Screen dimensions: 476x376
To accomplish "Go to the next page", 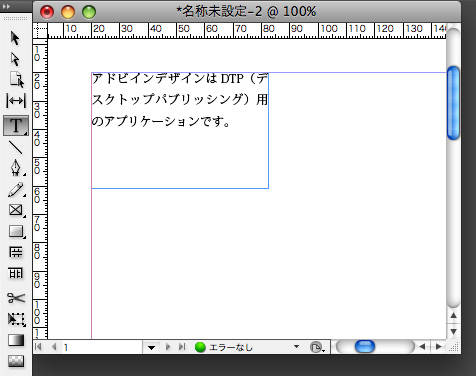I will tap(168, 347).
